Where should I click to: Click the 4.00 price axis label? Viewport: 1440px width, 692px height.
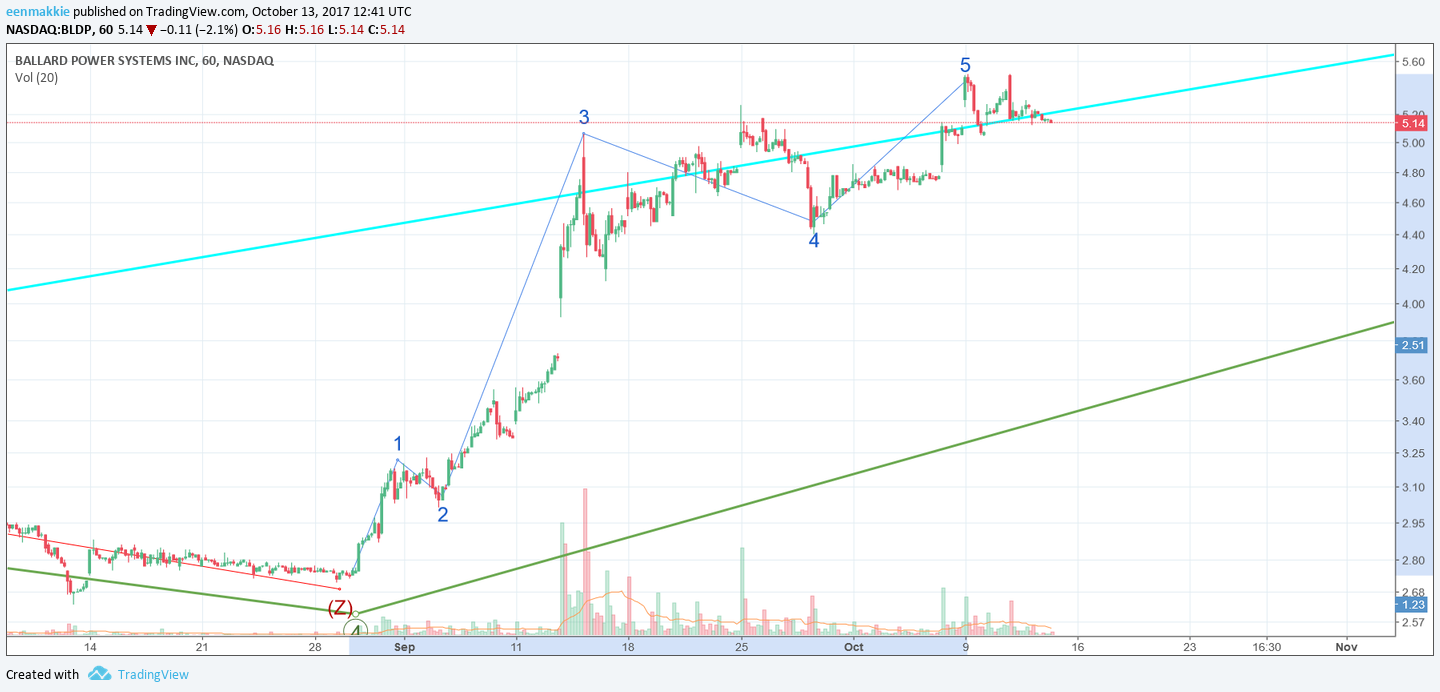1413,304
